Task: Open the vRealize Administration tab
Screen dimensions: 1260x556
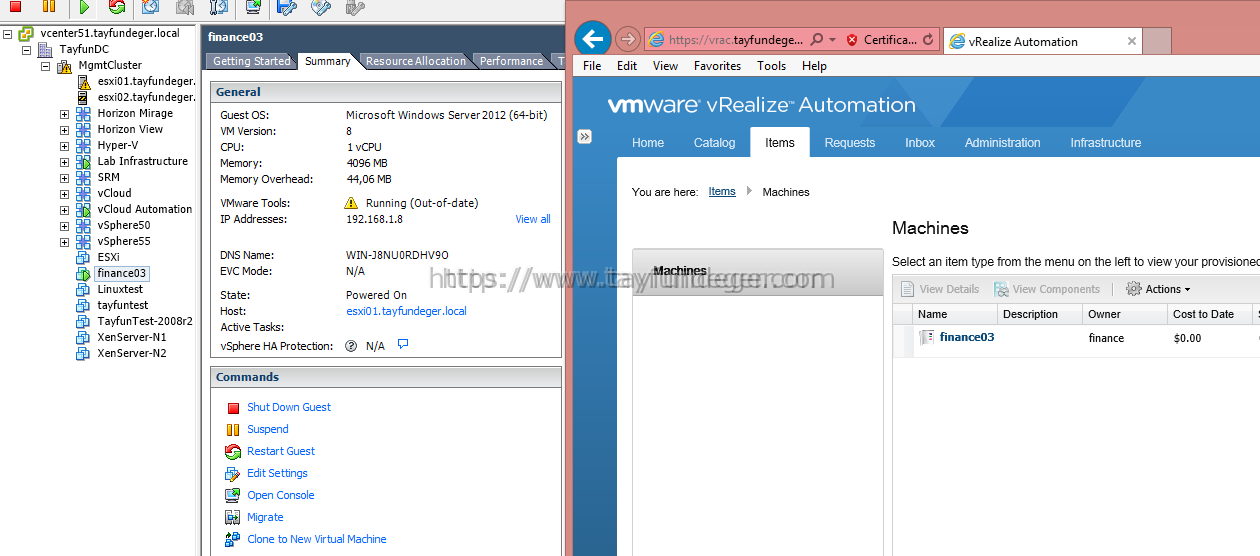Action: (x=1003, y=143)
